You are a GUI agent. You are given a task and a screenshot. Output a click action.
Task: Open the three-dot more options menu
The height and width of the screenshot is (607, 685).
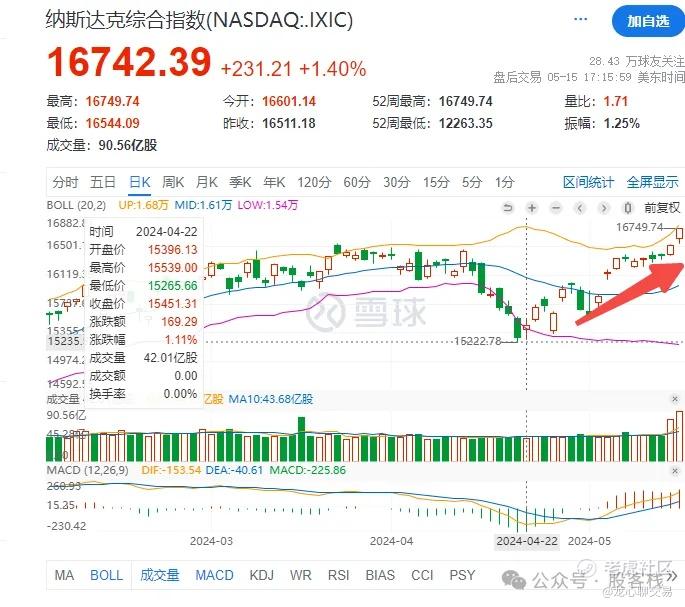pos(580,19)
